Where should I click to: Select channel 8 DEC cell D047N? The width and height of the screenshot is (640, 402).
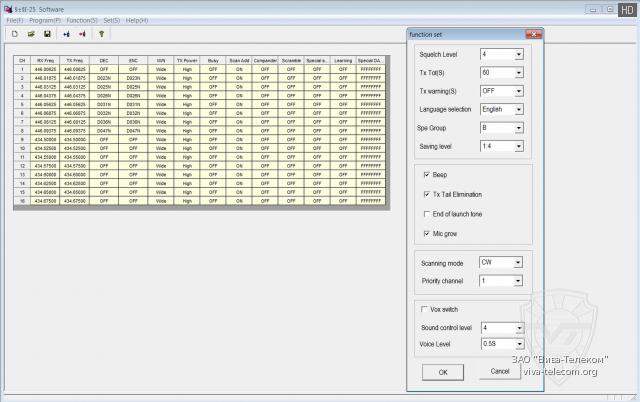pyautogui.click(x=104, y=131)
